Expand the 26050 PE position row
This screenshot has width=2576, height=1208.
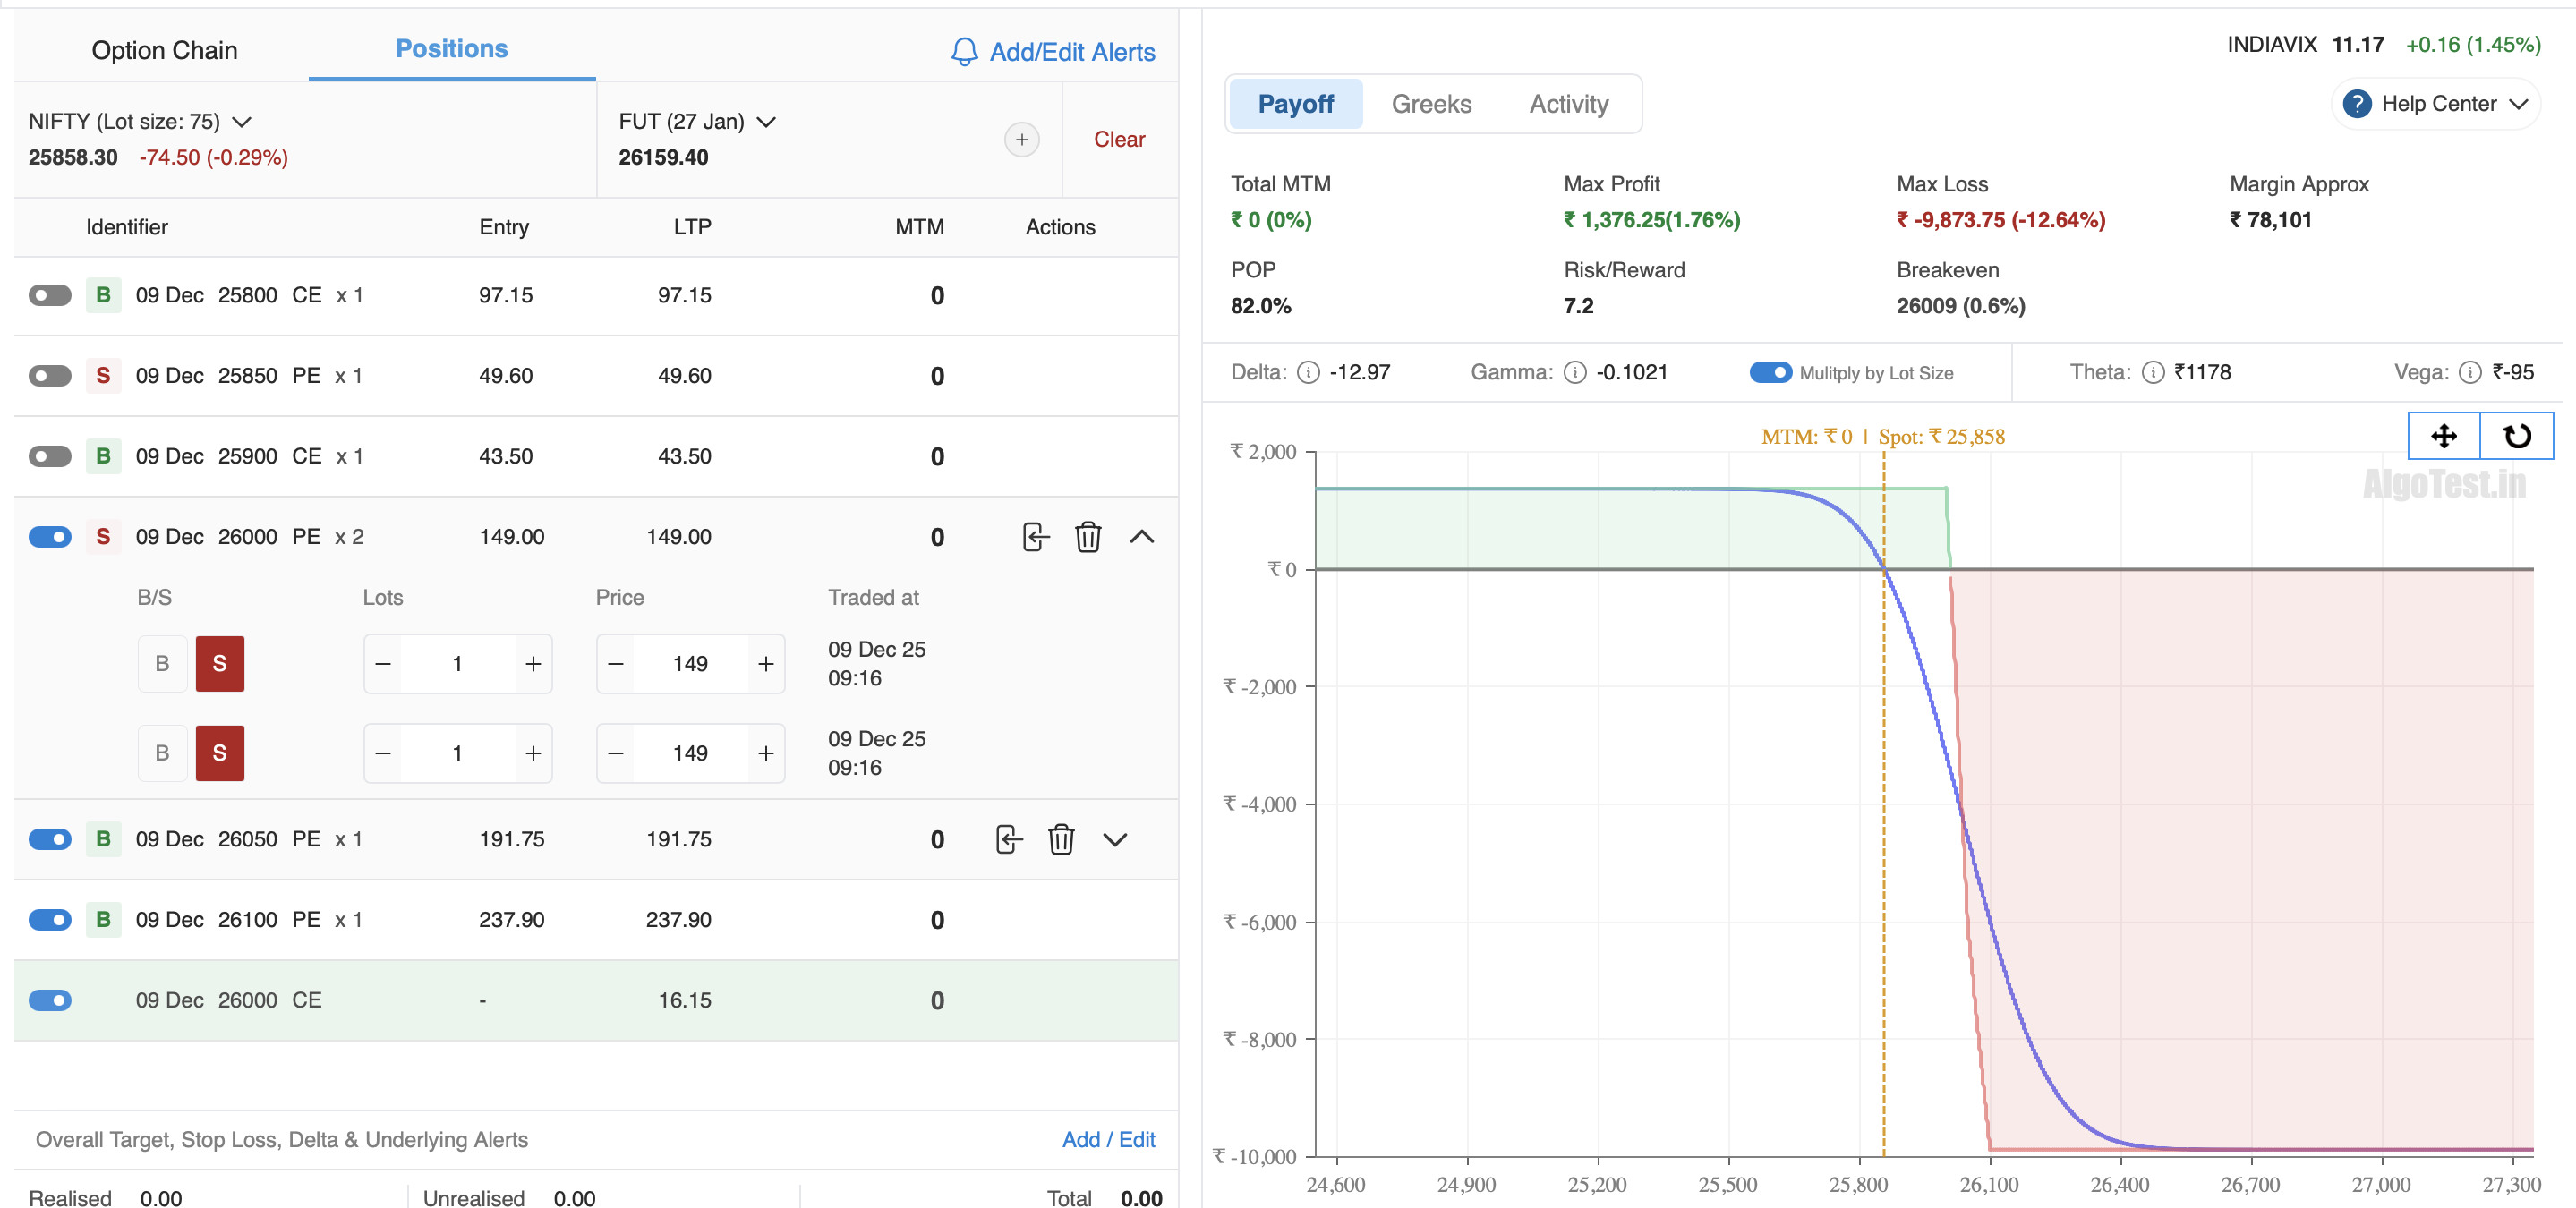pyautogui.click(x=1114, y=839)
